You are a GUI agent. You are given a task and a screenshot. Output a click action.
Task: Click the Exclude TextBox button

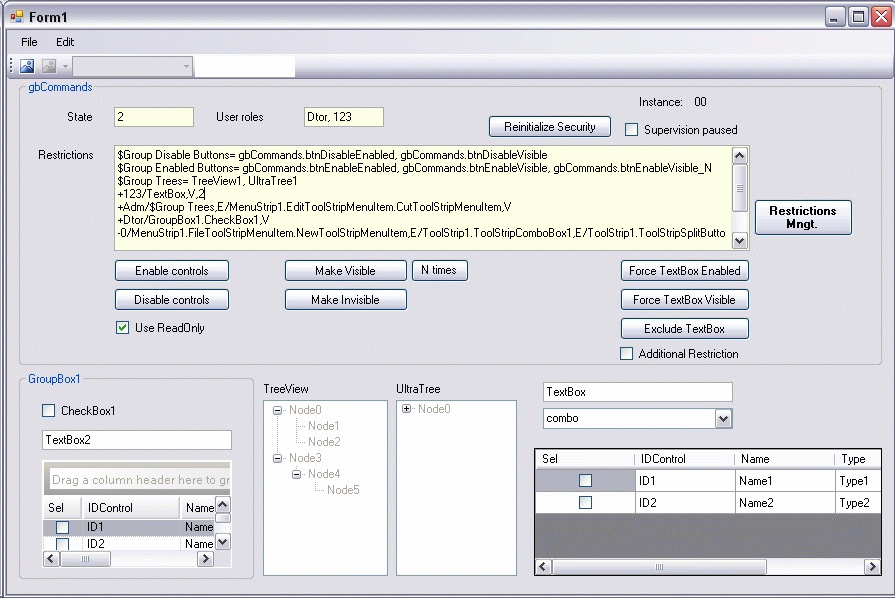tap(684, 329)
